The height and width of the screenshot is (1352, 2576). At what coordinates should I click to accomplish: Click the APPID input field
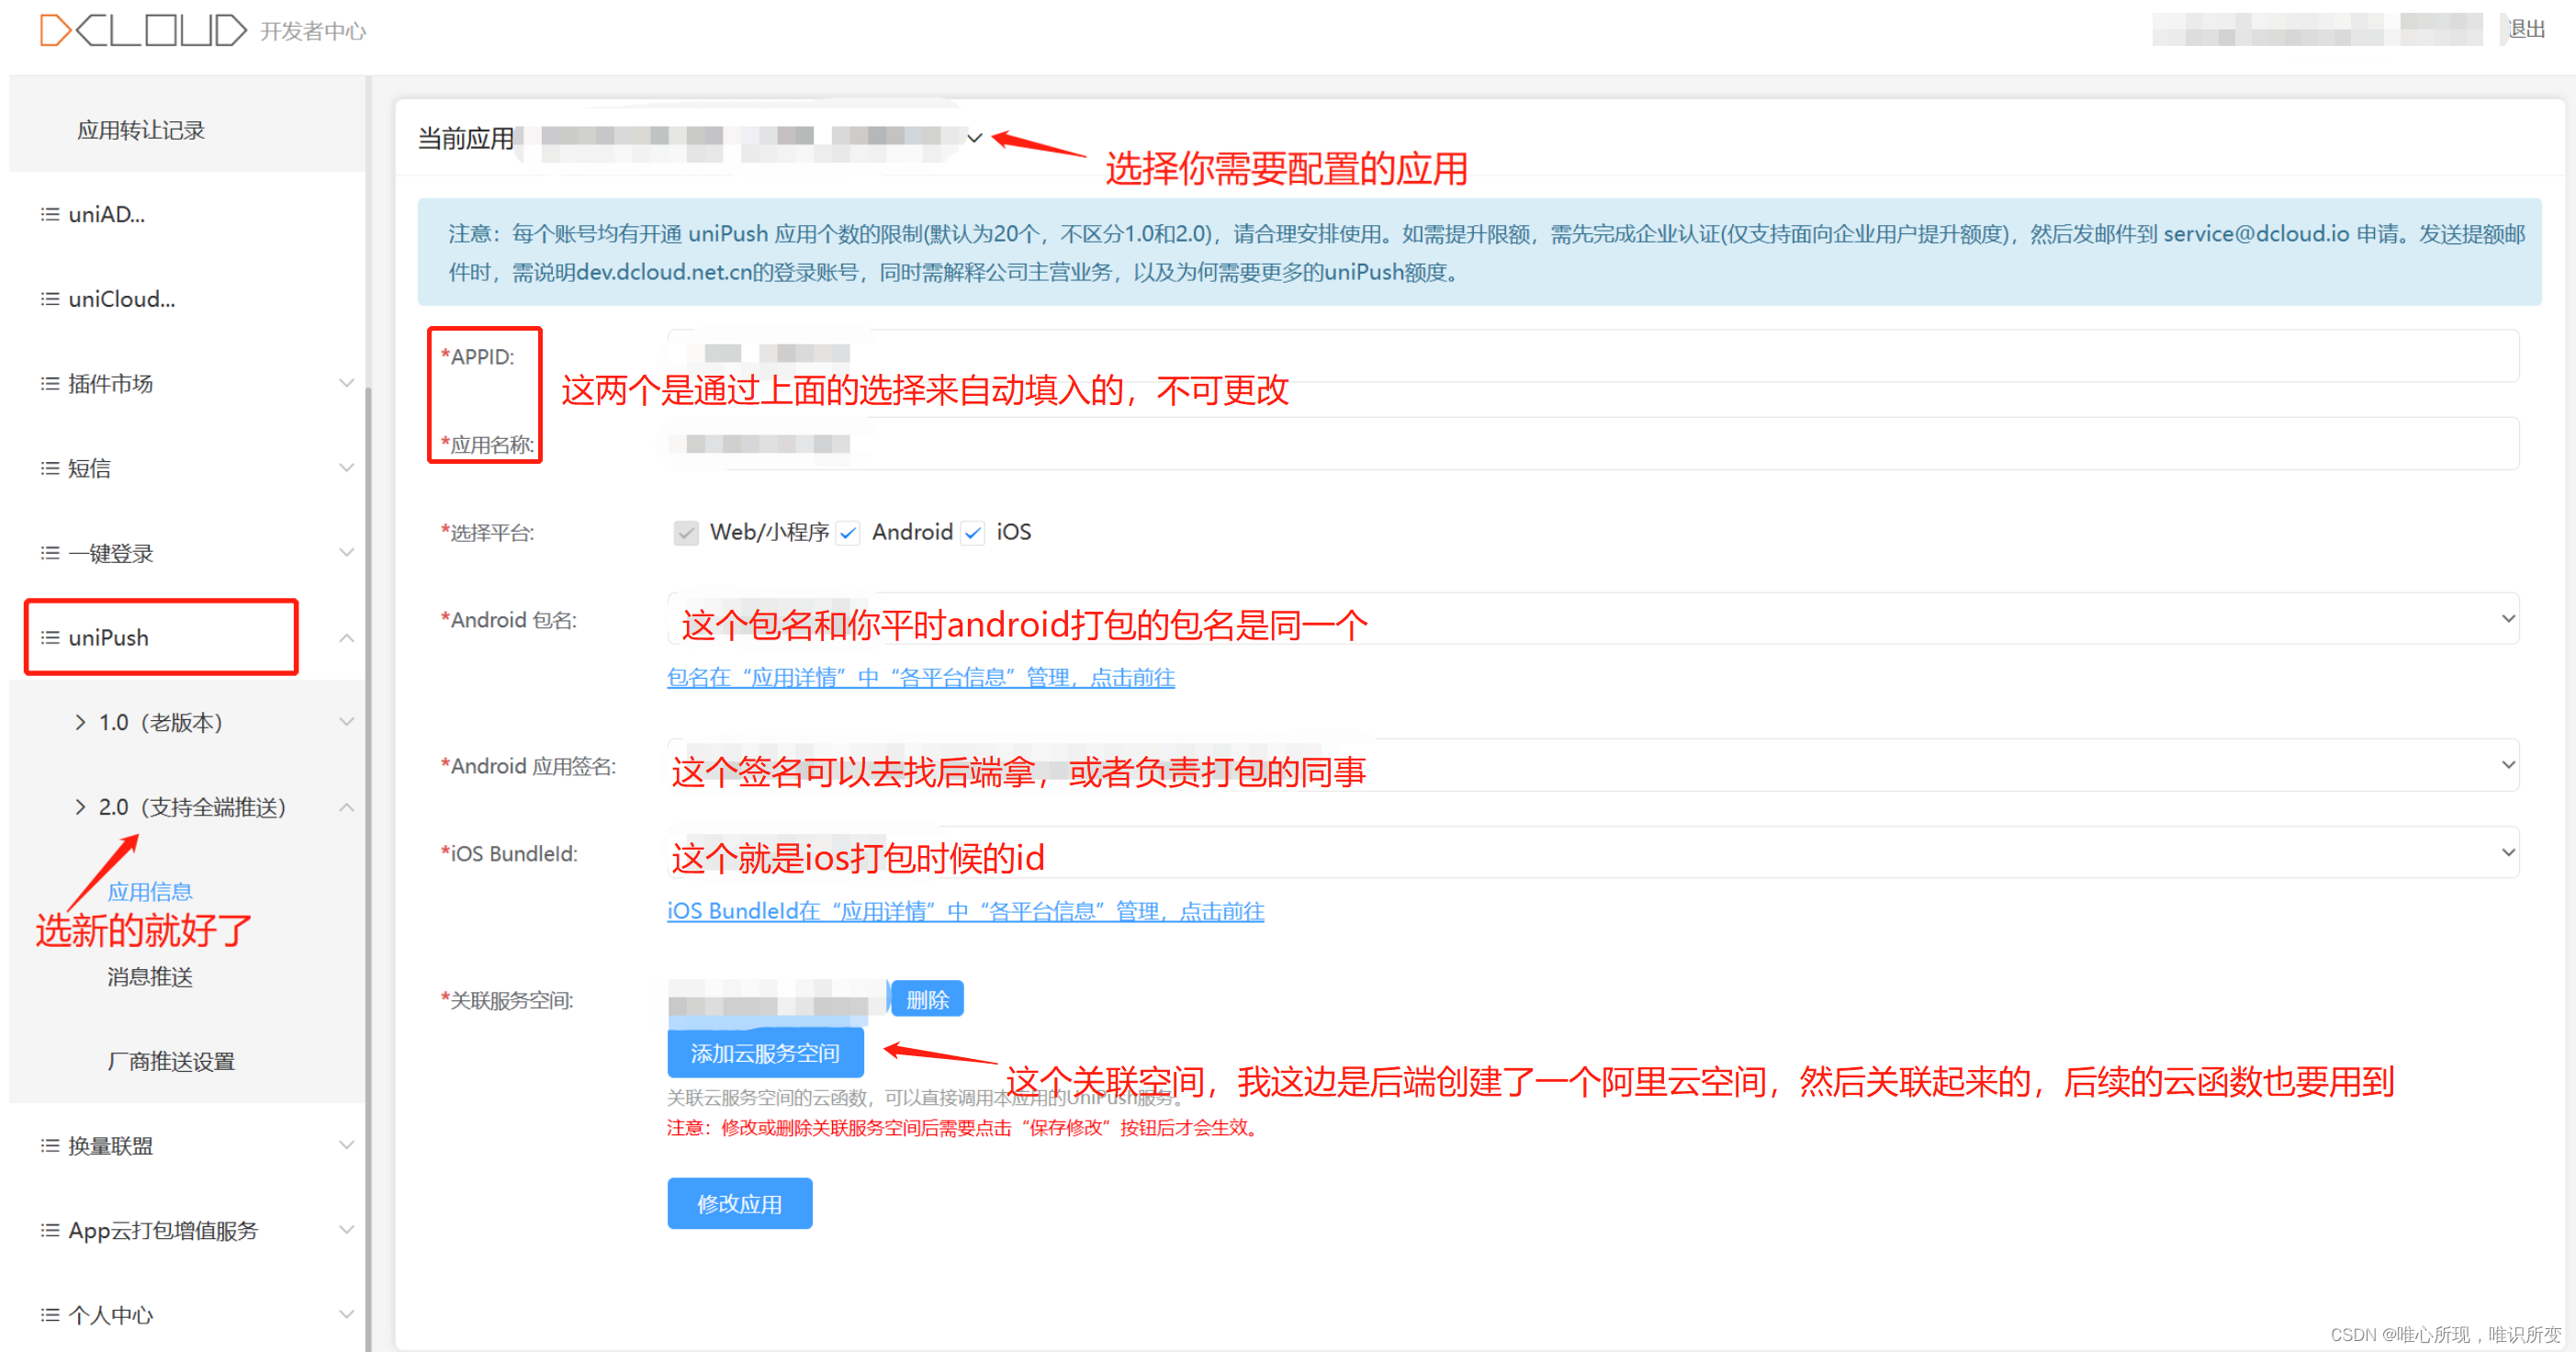pyautogui.click(x=1593, y=355)
